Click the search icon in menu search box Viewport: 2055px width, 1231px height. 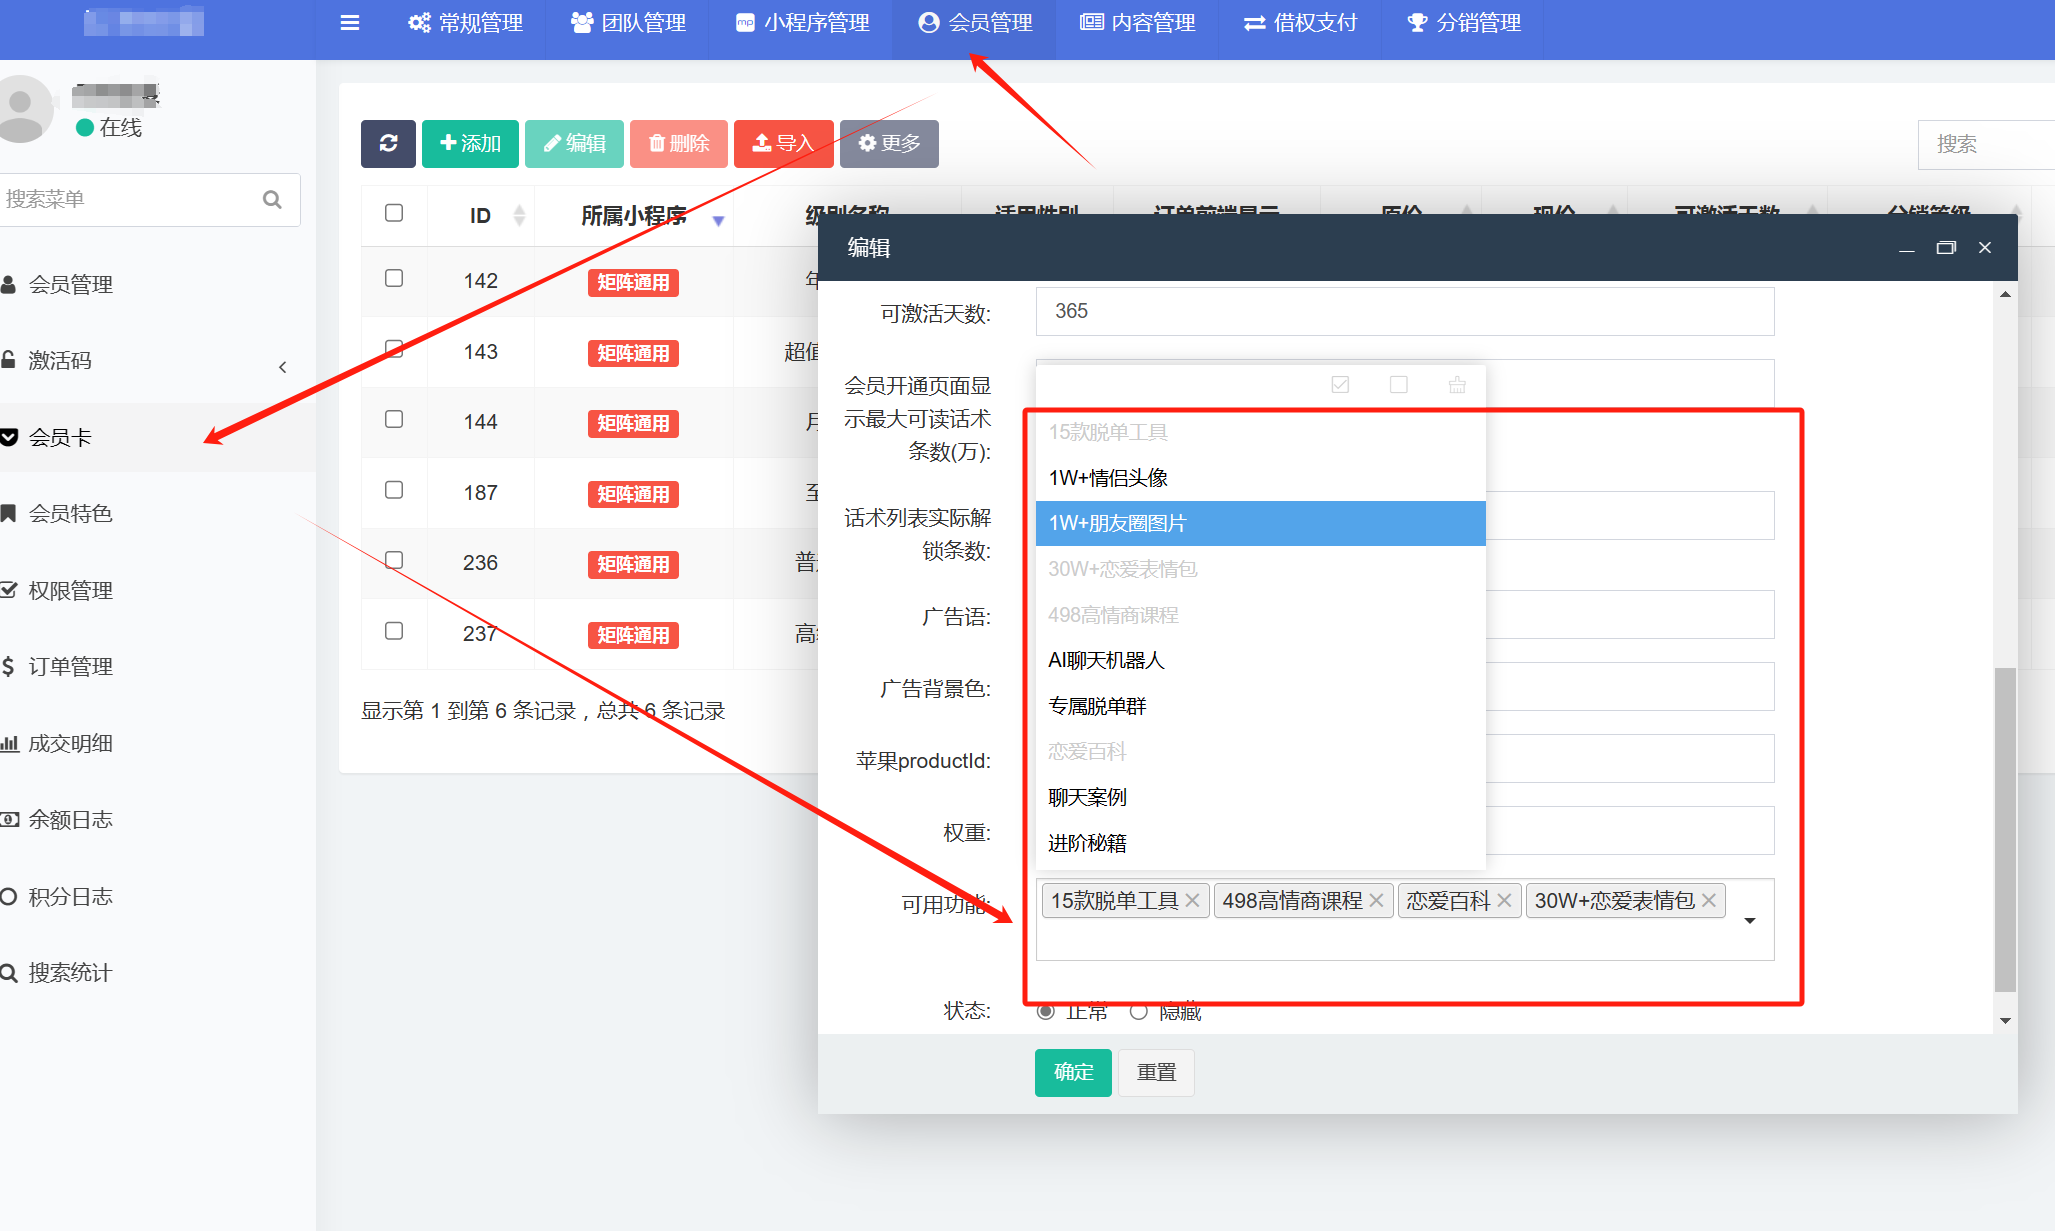click(272, 200)
